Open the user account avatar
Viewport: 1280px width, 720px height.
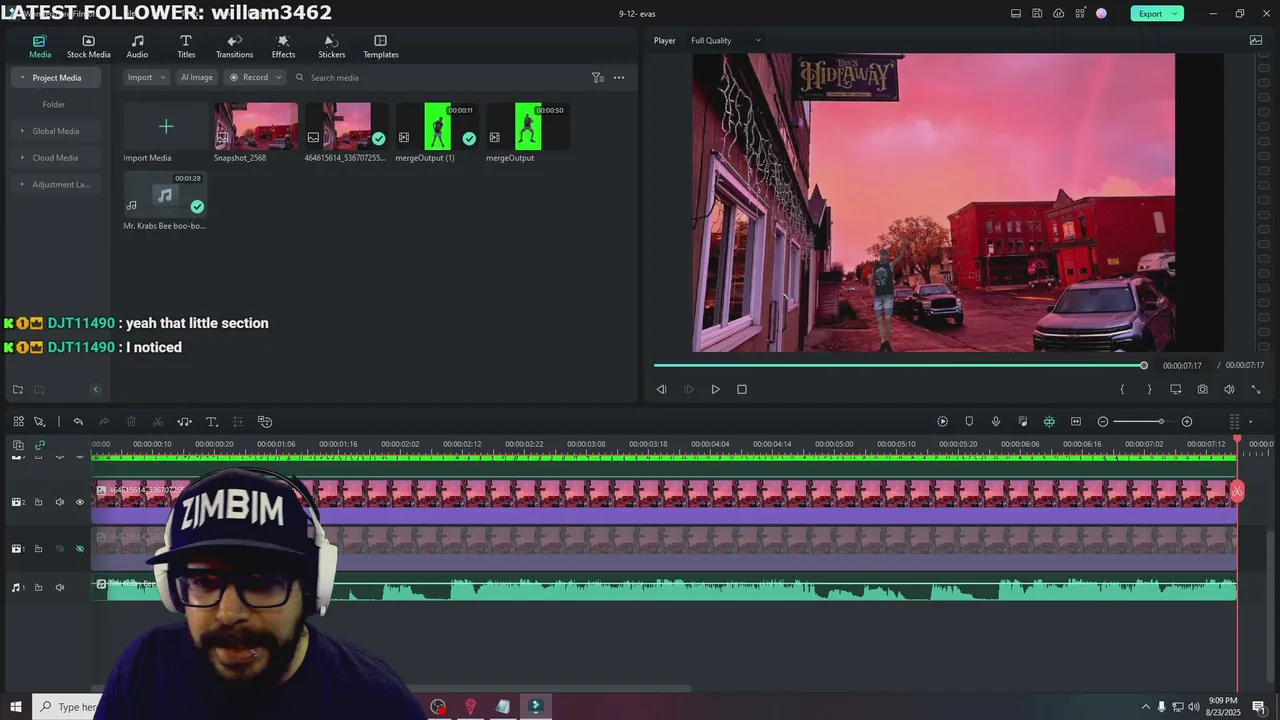(1102, 13)
